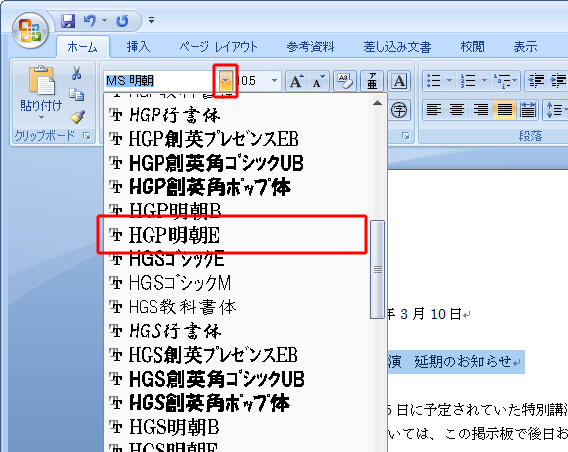Screen dimensions: 568x452
Task: Open the bullet library dropdown arrow
Action: pos(449,81)
